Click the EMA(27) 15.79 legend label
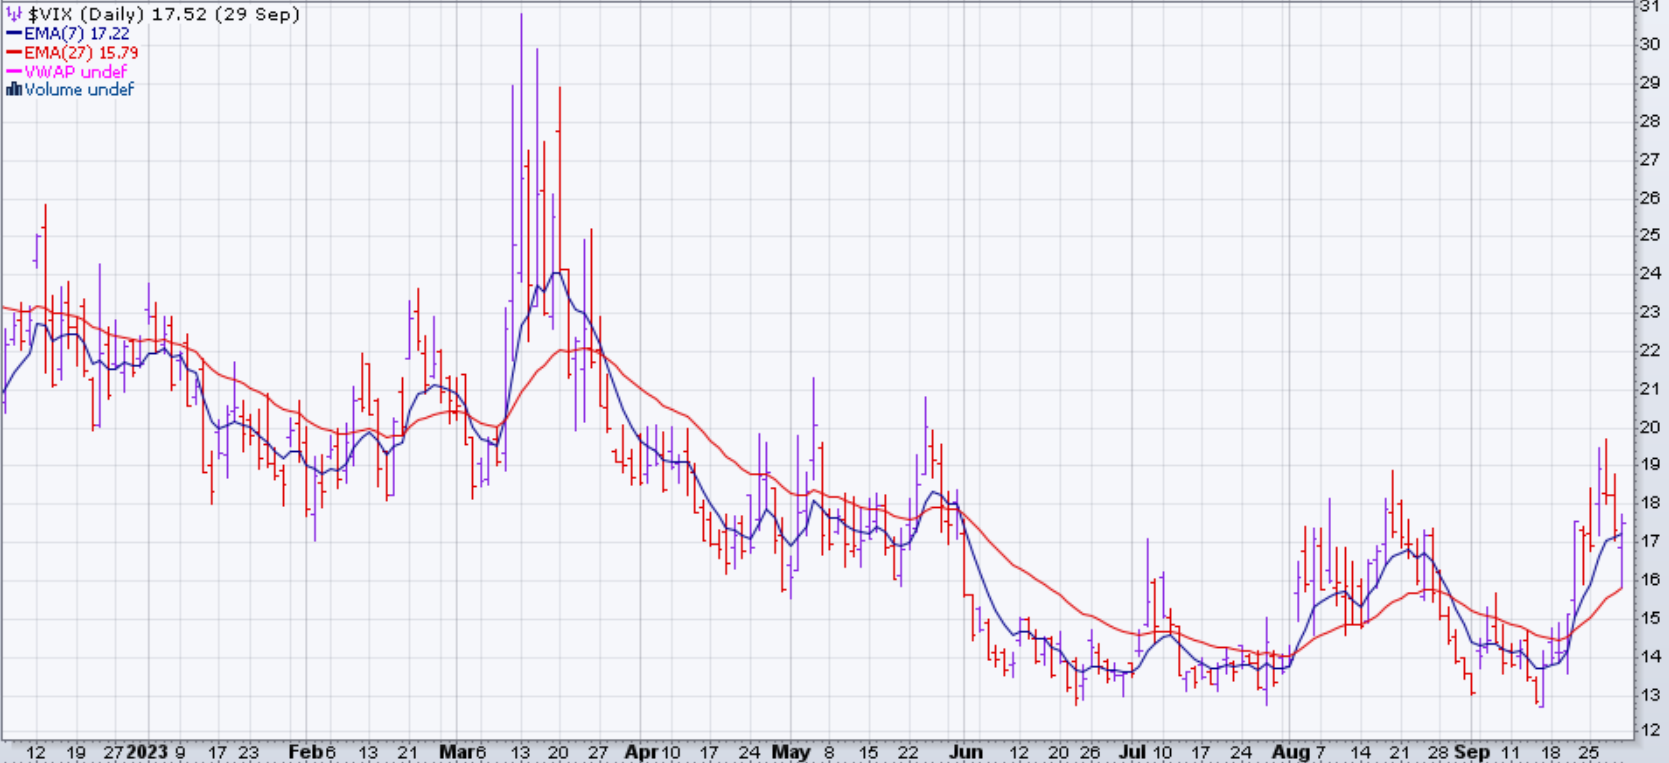Image resolution: width=1669 pixels, height=763 pixels. point(81,53)
